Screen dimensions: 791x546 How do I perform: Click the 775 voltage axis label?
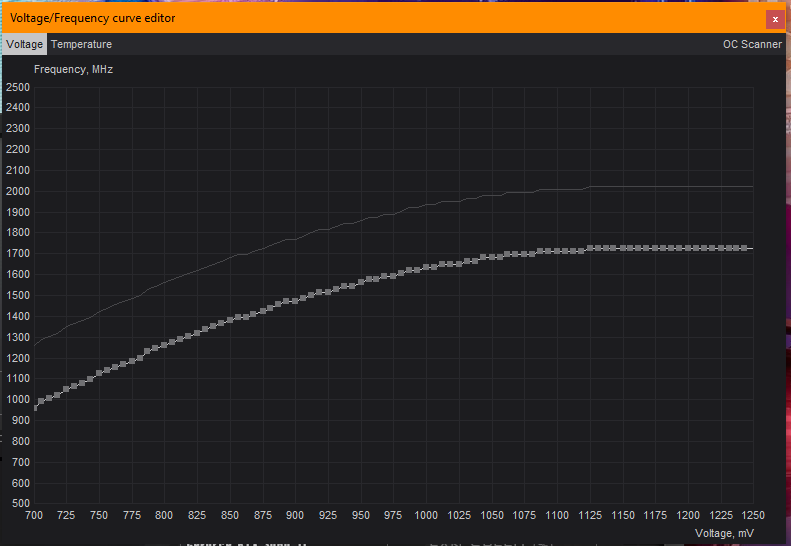pos(132,515)
